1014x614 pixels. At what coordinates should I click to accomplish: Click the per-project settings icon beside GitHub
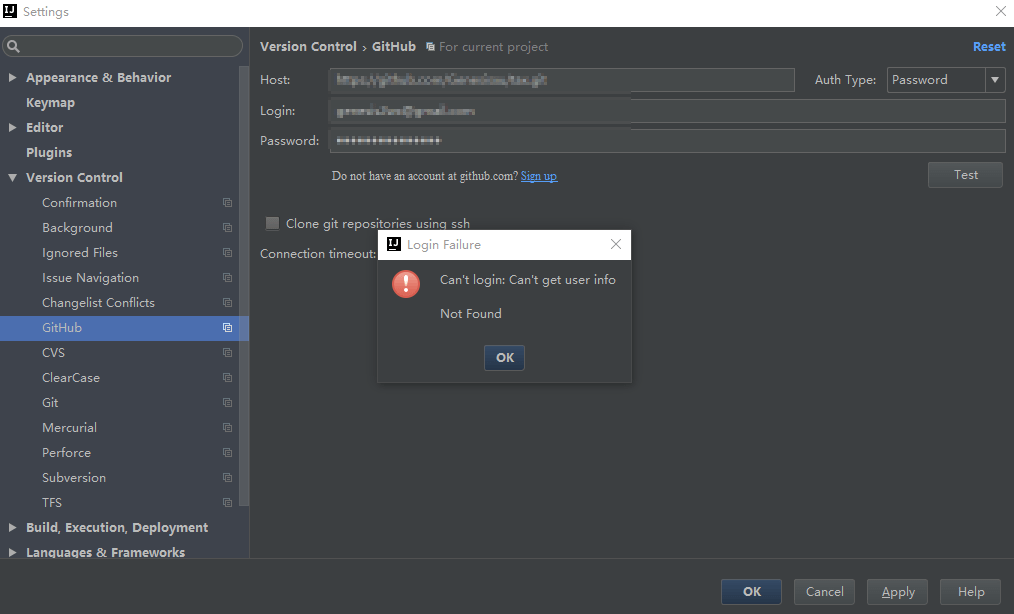pos(230,327)
